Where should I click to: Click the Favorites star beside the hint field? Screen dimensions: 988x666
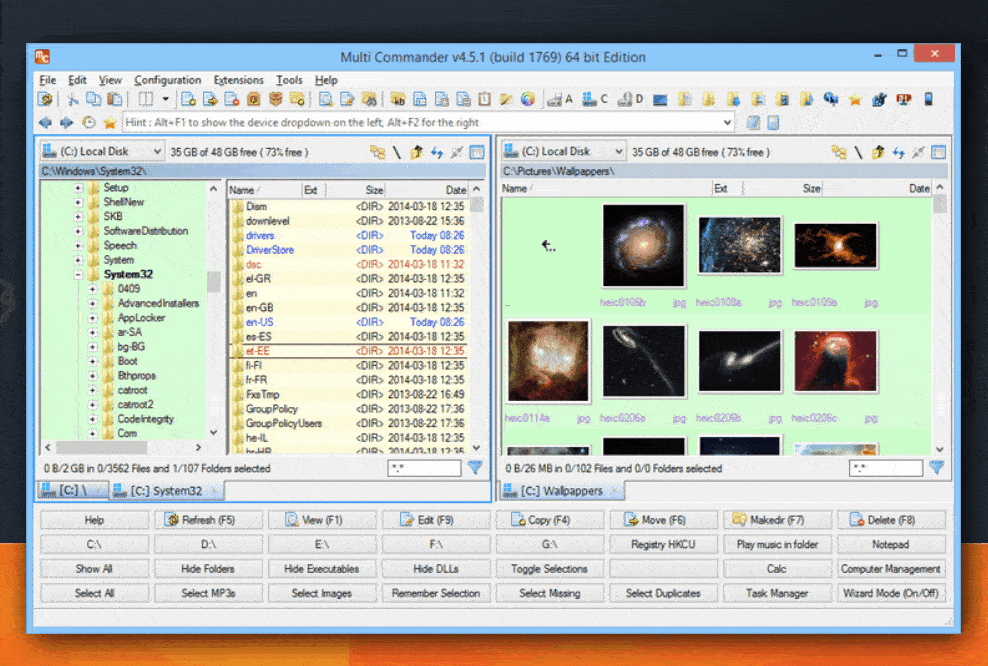point(110,122)
